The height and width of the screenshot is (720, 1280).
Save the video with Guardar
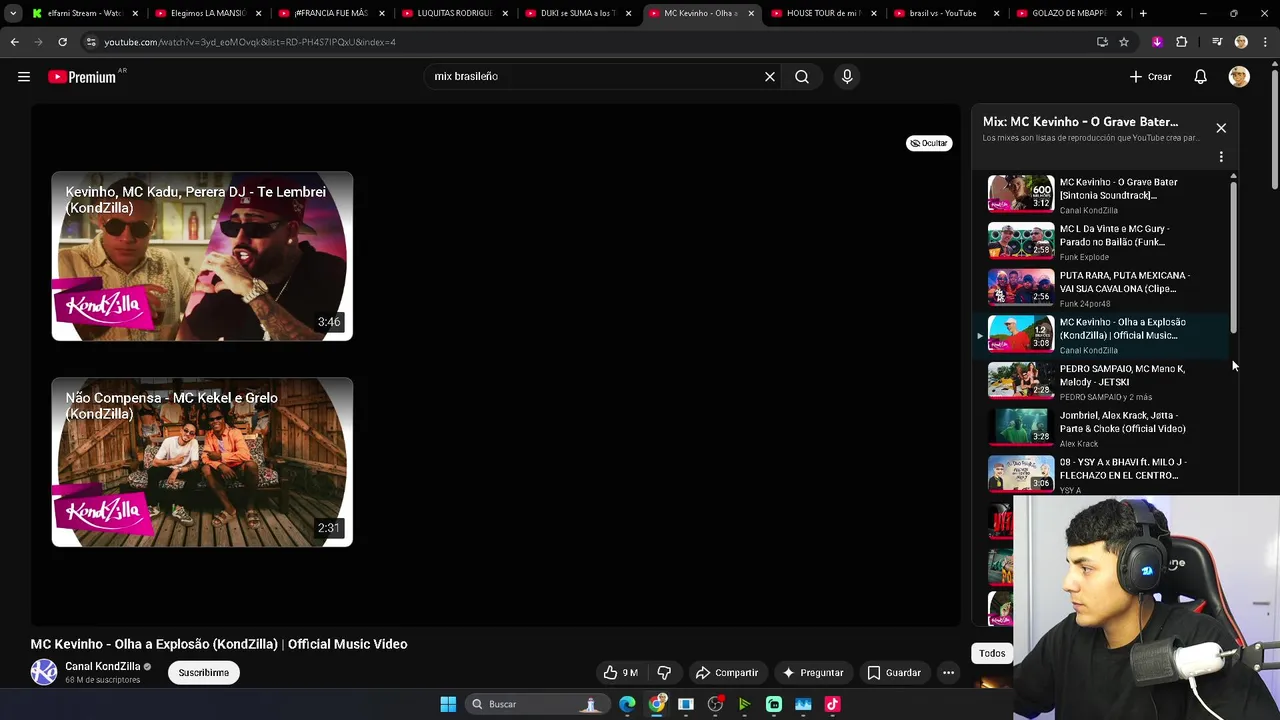894,673
